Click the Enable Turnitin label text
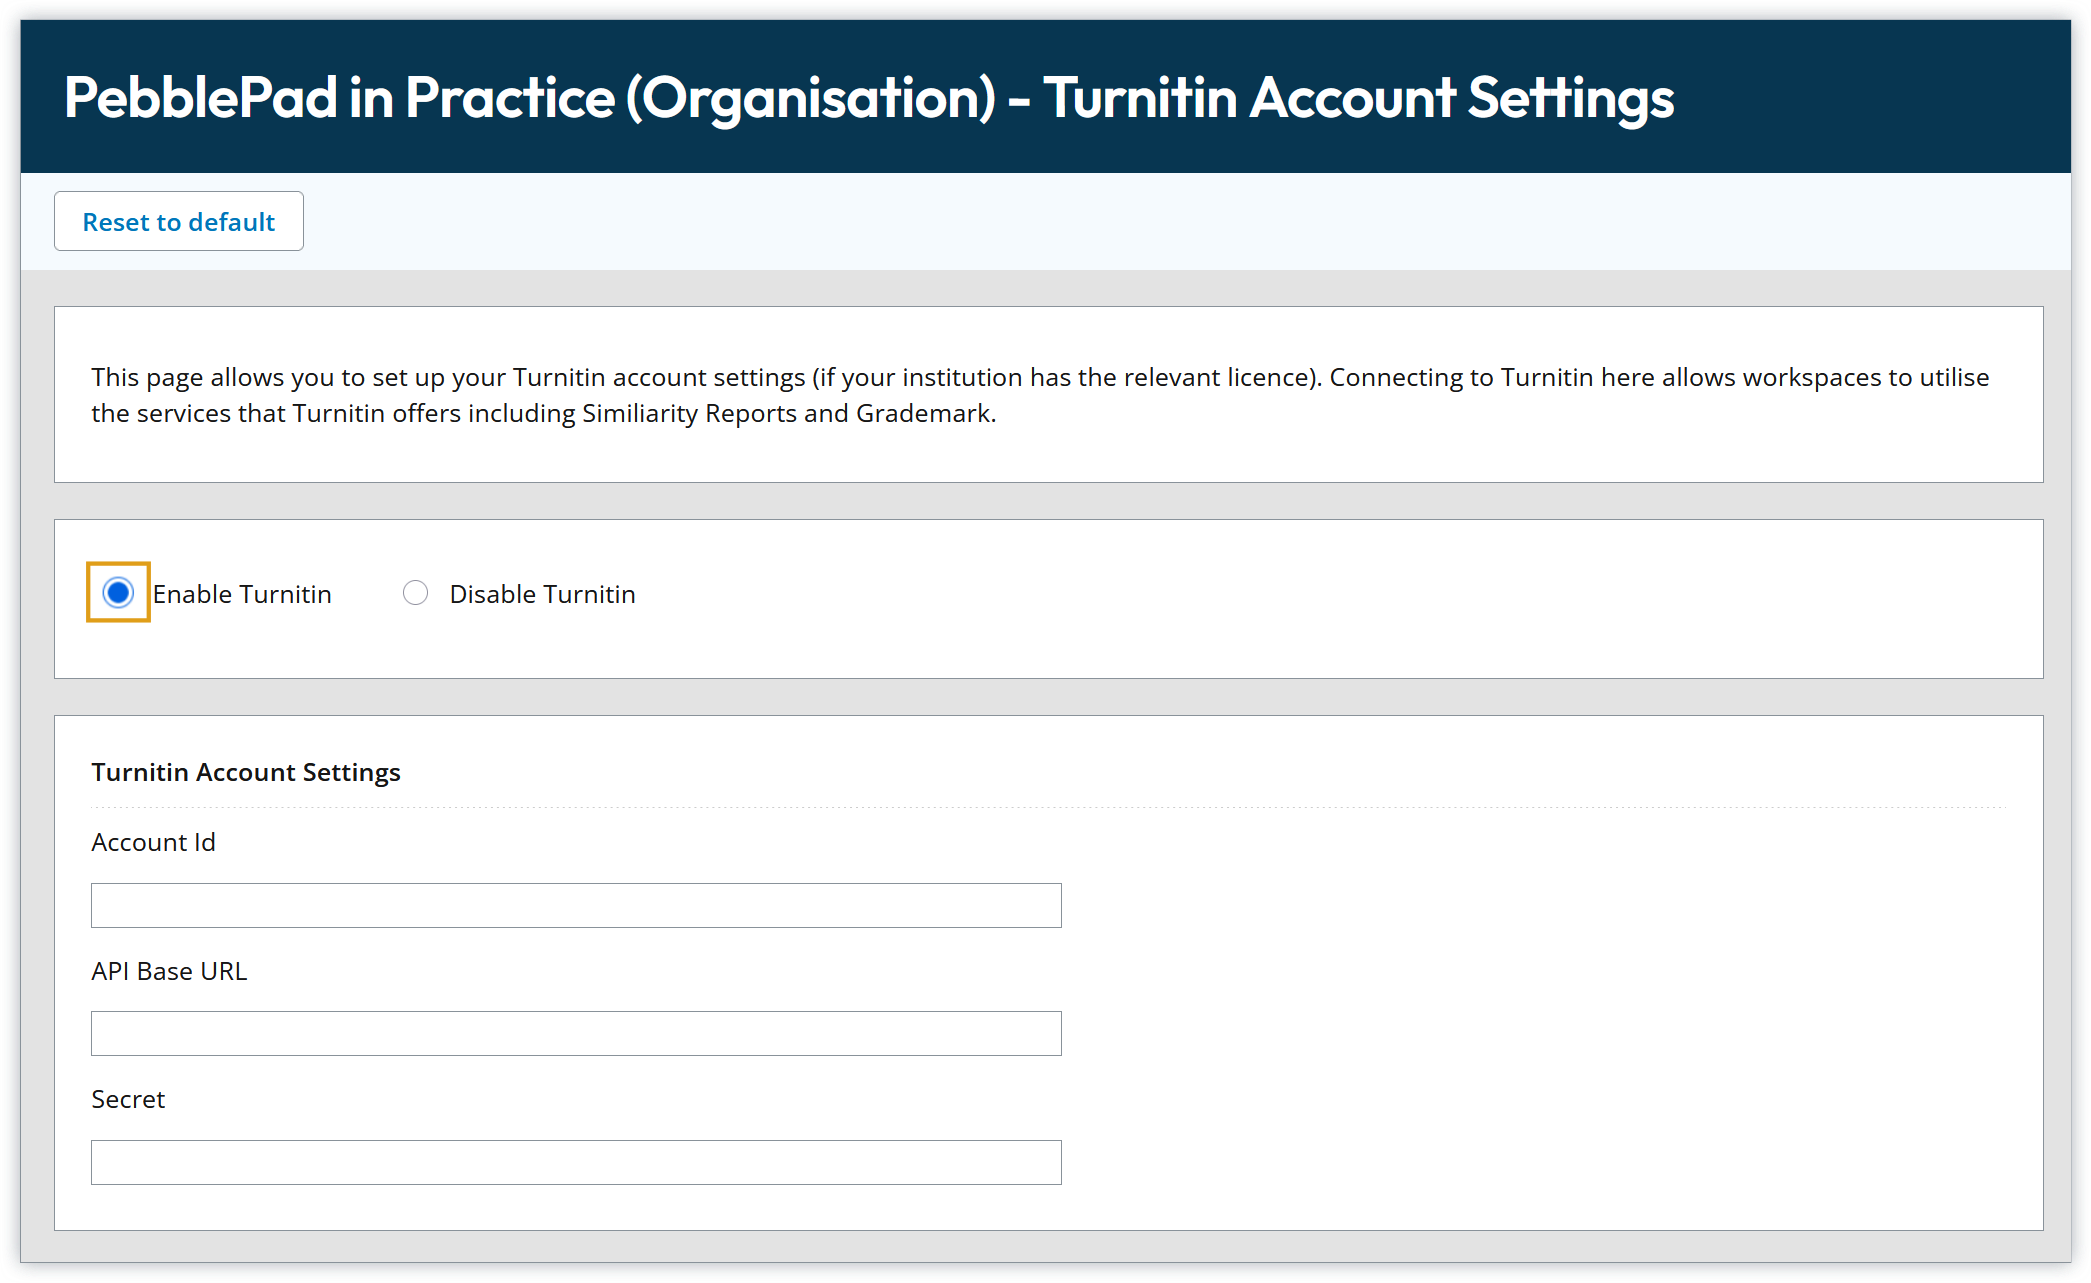Screen dimensions: 2091x1283 pos(242,594)
